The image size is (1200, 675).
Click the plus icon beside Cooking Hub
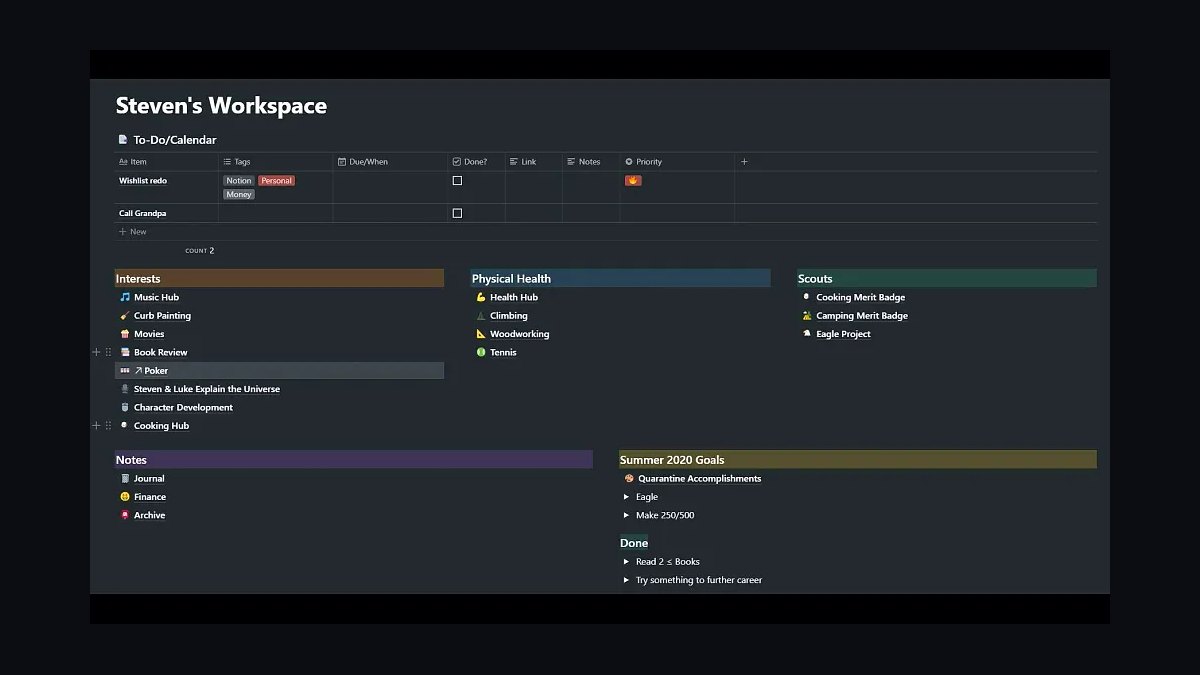tap(97, 426)
